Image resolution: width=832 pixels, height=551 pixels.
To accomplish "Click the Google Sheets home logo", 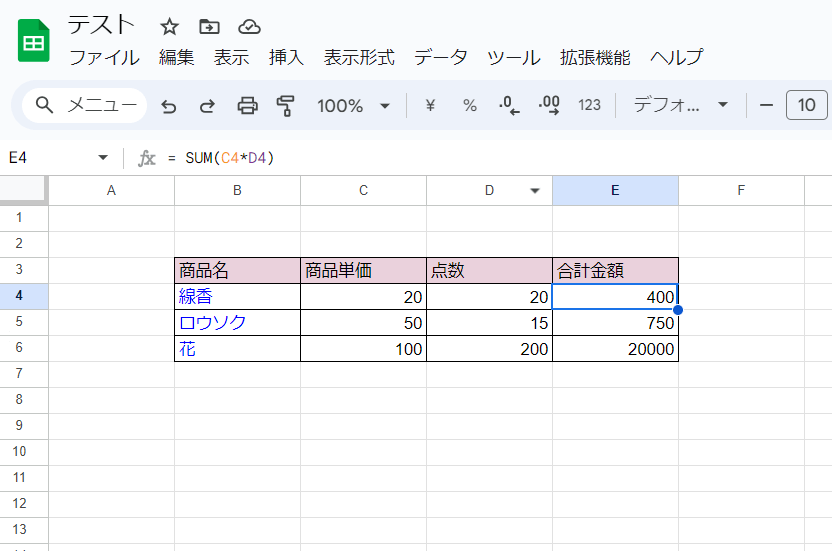I will coord(34,41).
